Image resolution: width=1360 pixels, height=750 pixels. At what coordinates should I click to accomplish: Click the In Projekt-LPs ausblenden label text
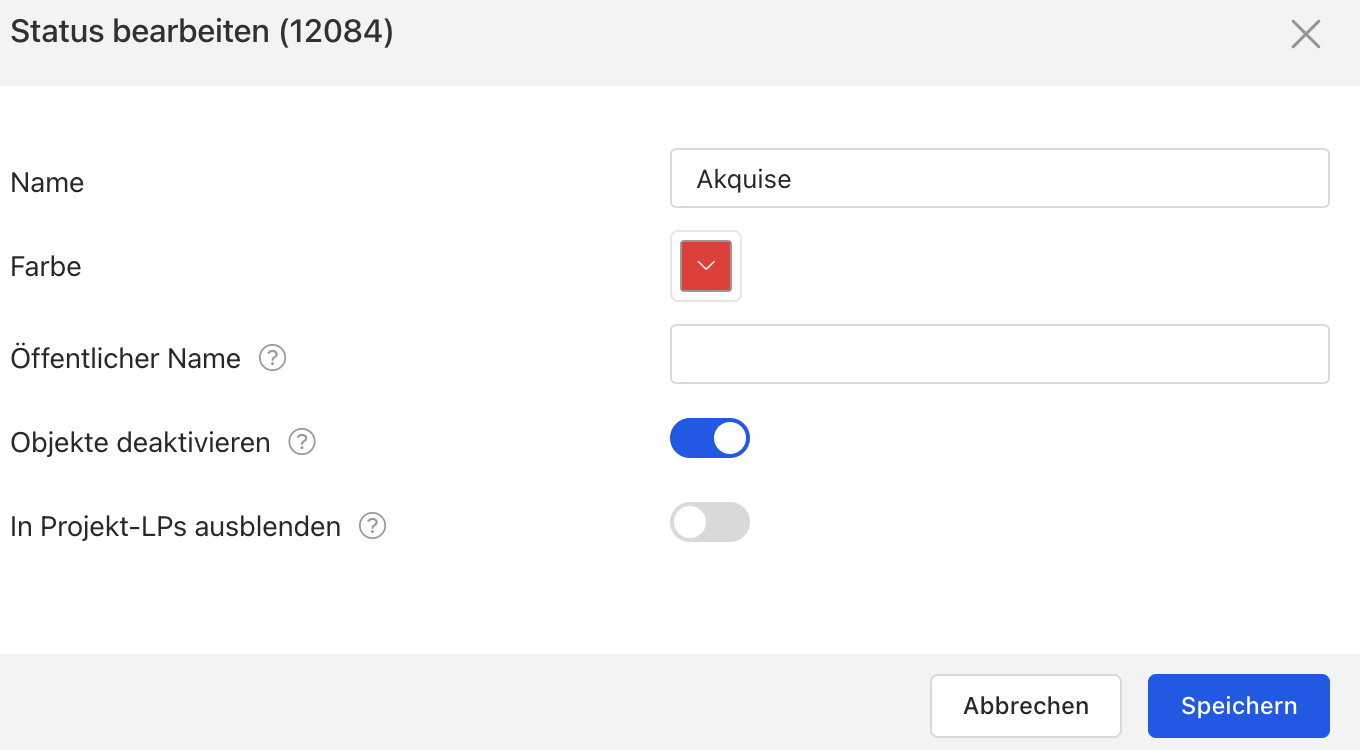click(176, 526)
